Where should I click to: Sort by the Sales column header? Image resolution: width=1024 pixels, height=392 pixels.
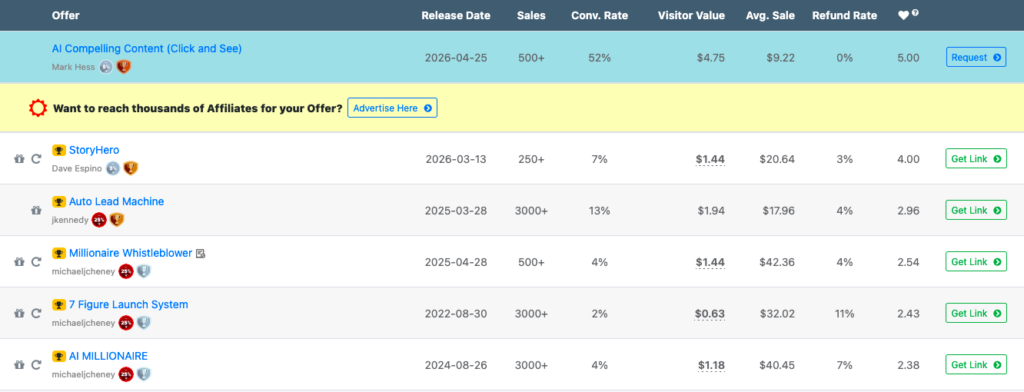coord(531,16)
